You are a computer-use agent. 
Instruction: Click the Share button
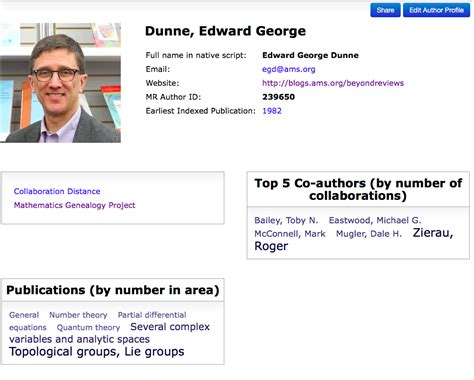click(x=385, y=10)
